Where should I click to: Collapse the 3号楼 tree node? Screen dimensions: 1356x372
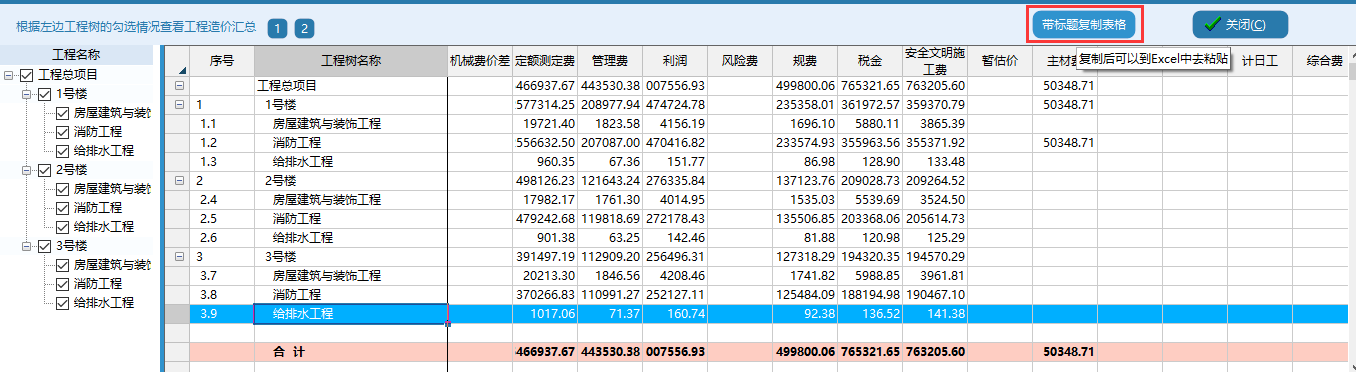click(27, 246)
